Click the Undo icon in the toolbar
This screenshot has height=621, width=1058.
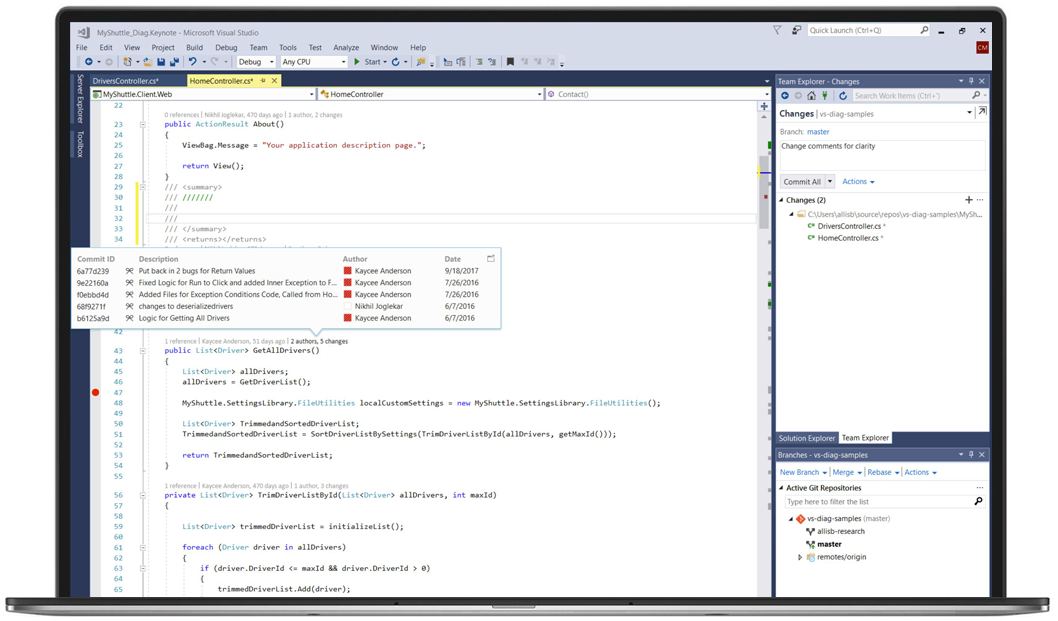tap(192, 61)
